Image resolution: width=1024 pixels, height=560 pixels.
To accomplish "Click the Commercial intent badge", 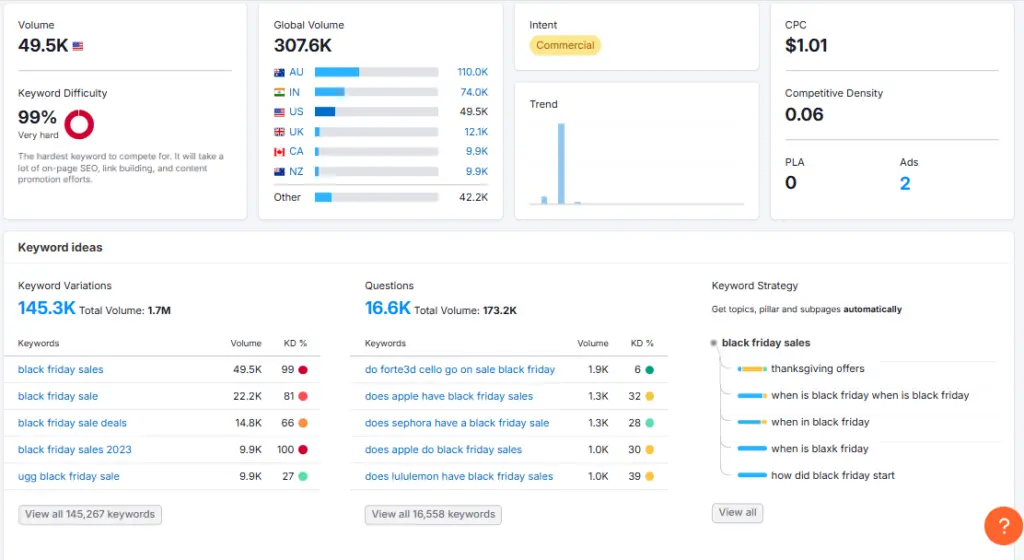I will [x=565, y=45].
